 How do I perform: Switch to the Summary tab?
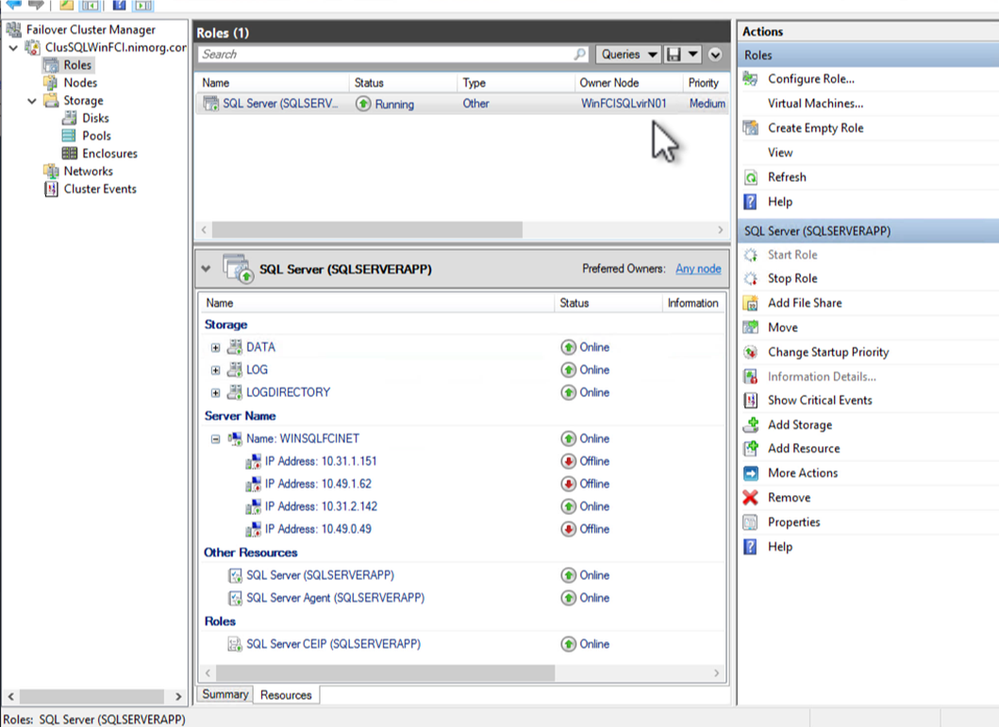pyautogui.click(x=225, y=694)
